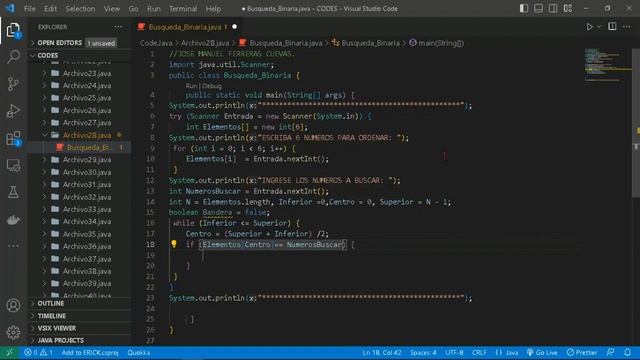Image resolution: width=640 pixels, height=360 pixels.
Task: Show code actions lightbulb on line 18
Action: 173,244
